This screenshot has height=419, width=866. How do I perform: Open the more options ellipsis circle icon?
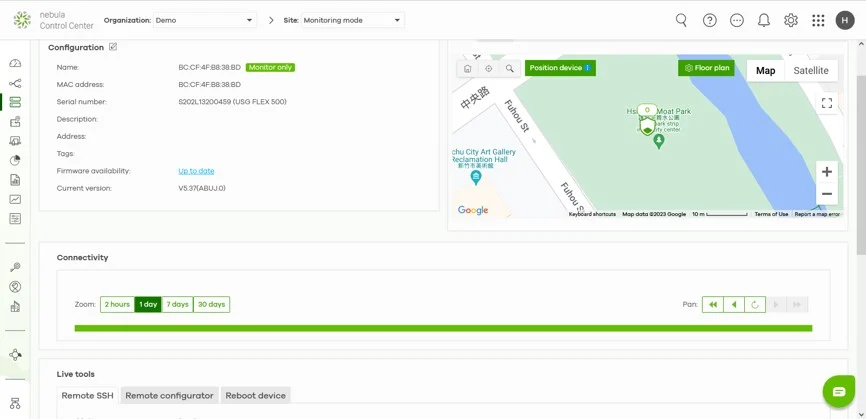point(737,20)
